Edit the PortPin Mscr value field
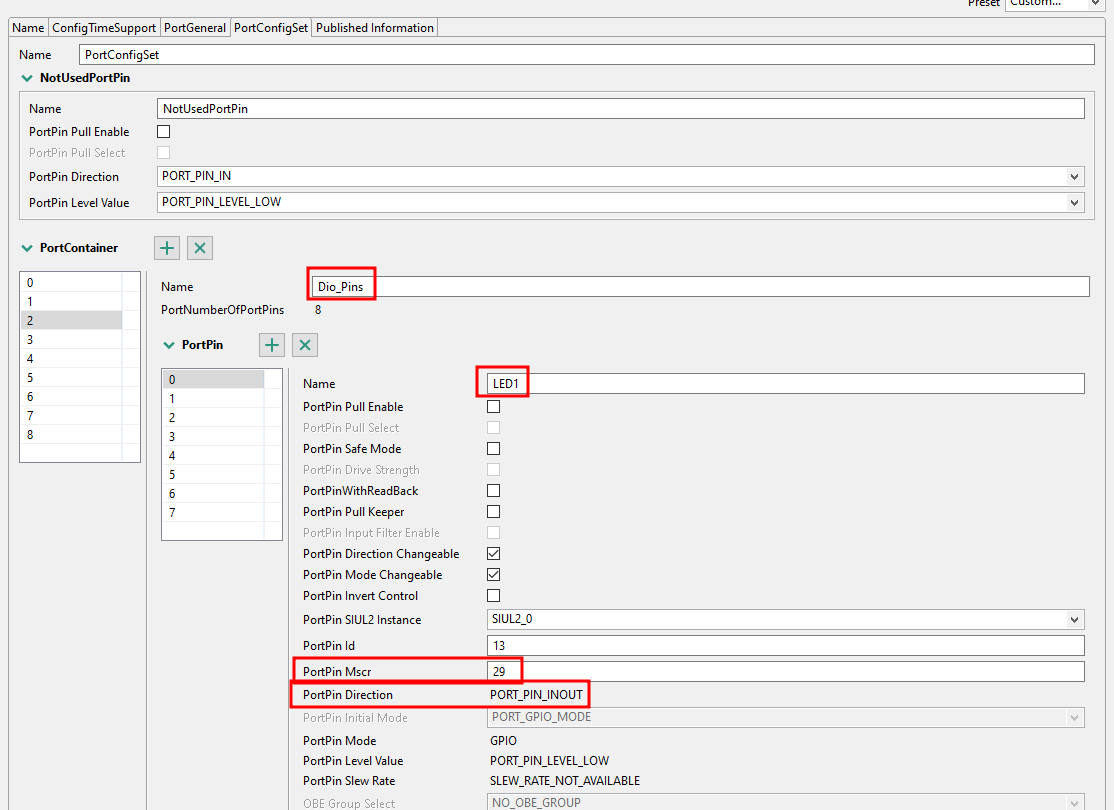 point(786,671)
